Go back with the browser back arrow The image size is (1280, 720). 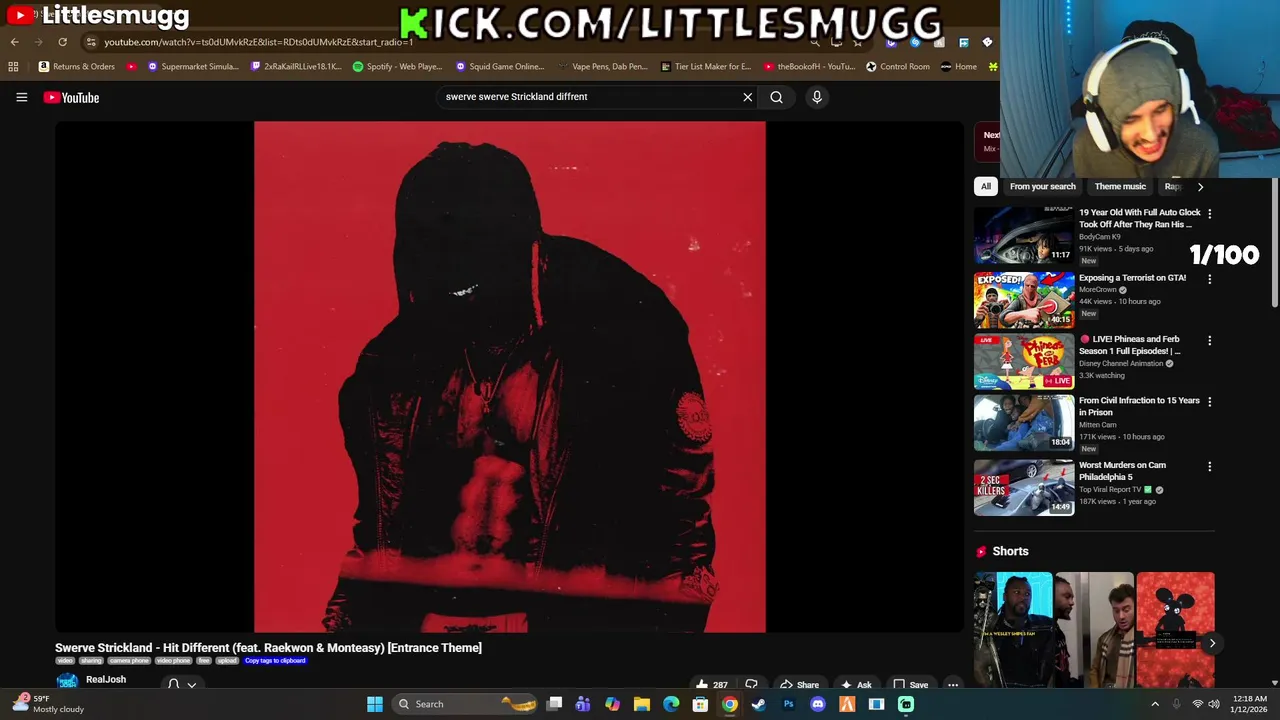coord(14,42)
